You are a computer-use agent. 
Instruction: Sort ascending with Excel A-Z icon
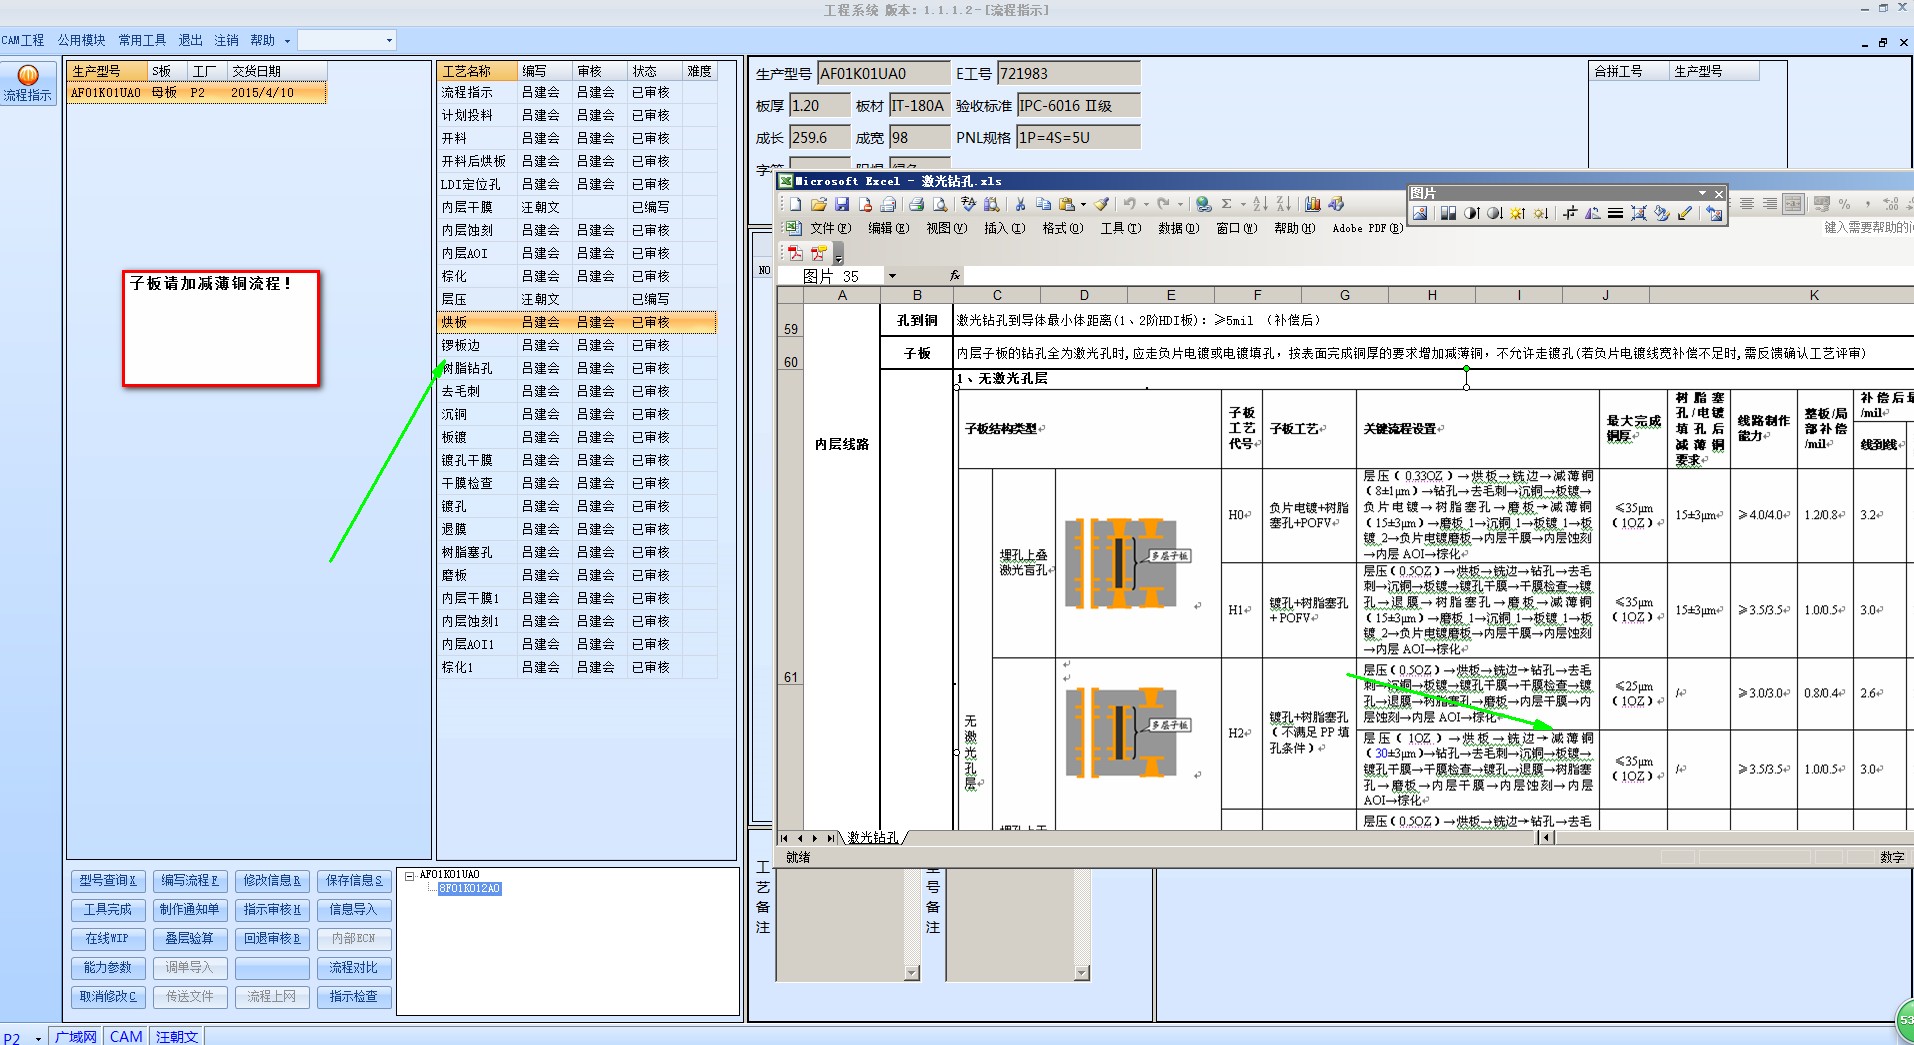click(x=1260, y=204)
